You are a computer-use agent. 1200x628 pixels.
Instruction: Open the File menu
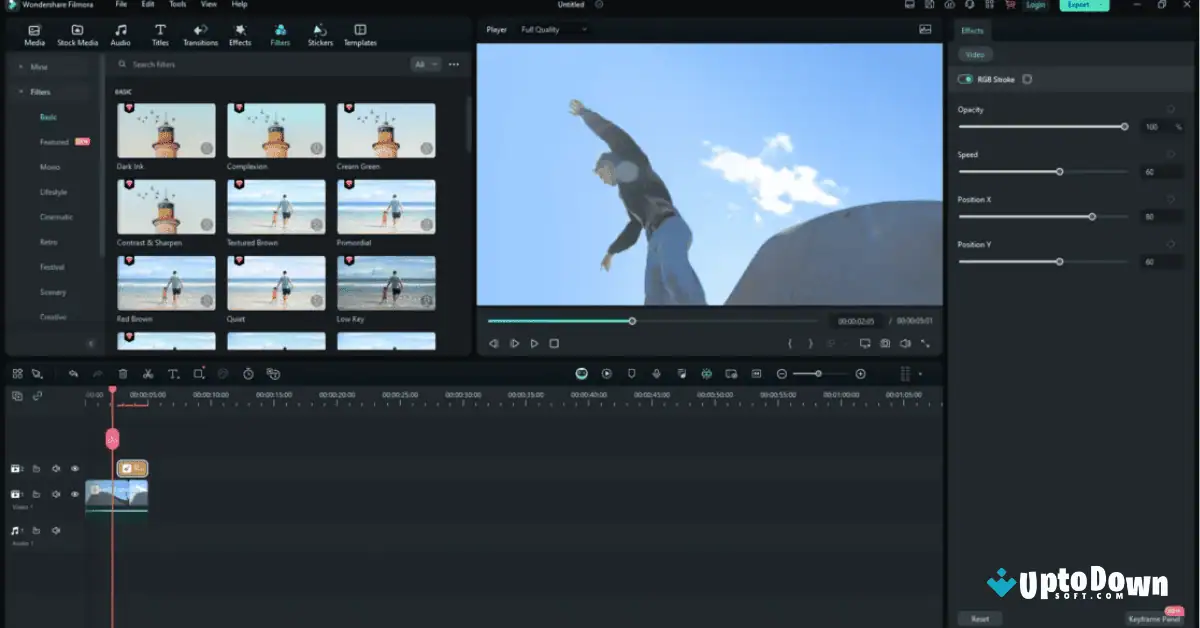click(122, 4)
